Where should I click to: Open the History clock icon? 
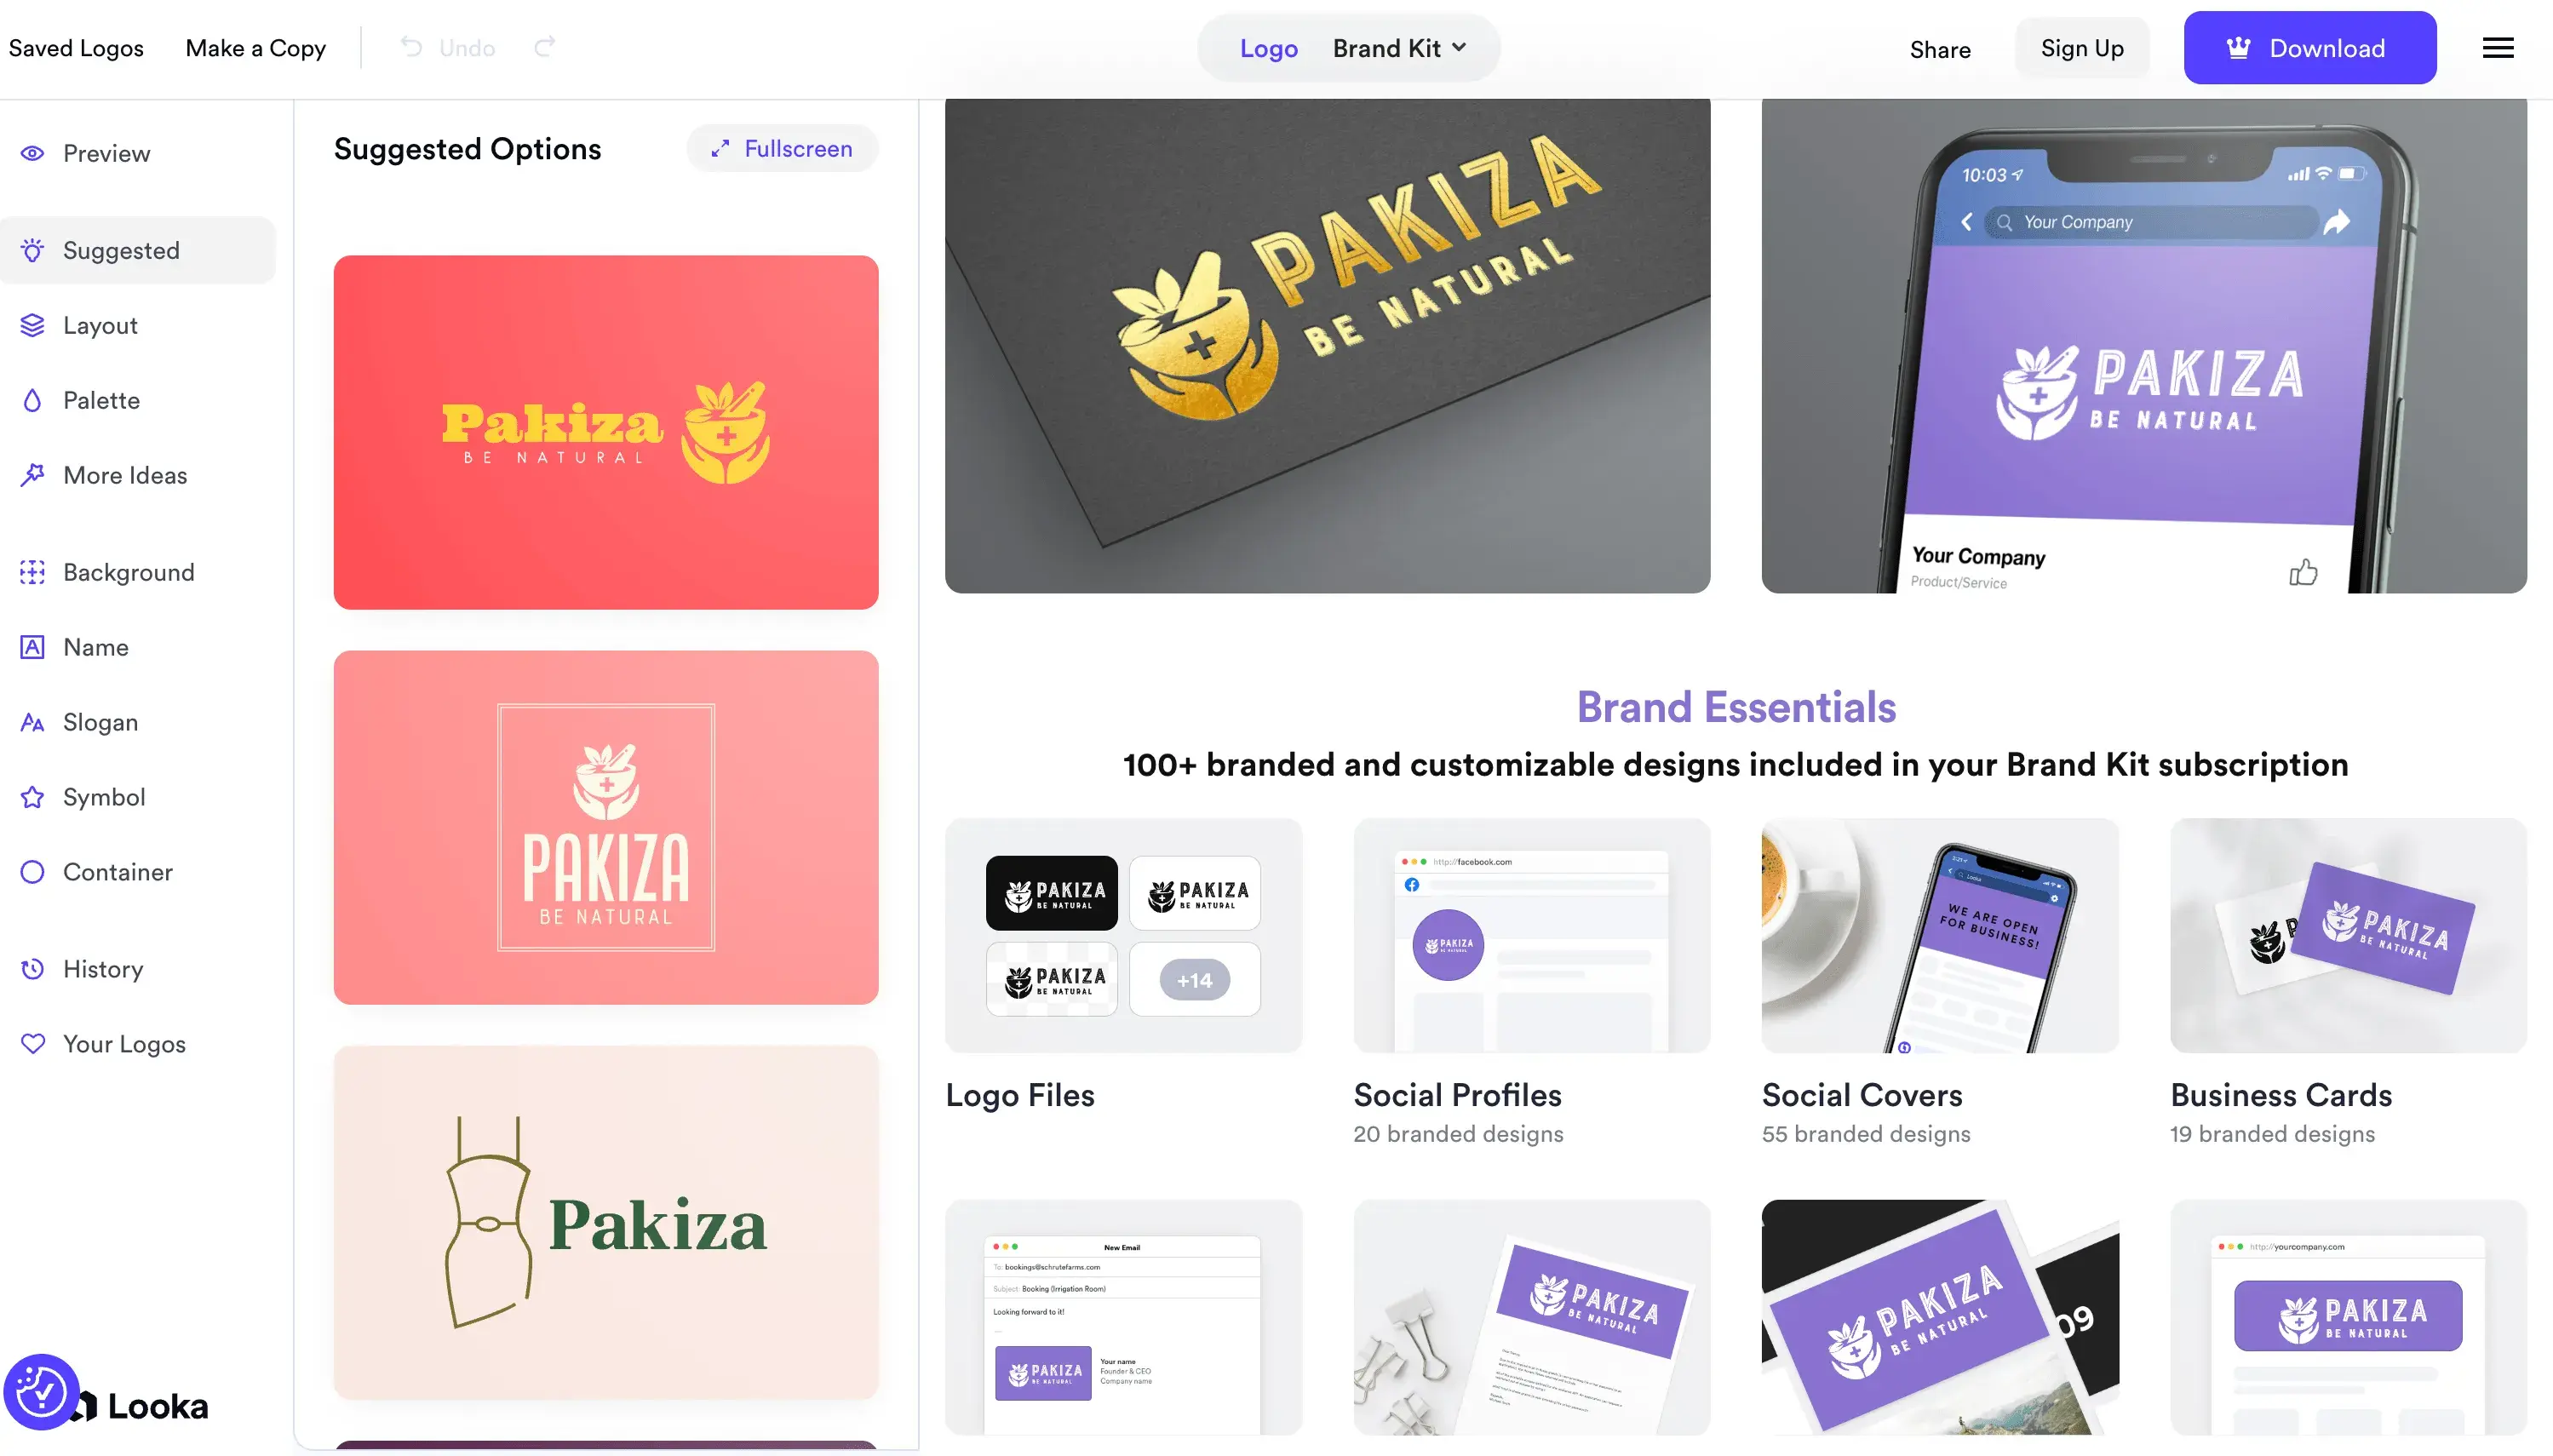(x=32, y=969)
